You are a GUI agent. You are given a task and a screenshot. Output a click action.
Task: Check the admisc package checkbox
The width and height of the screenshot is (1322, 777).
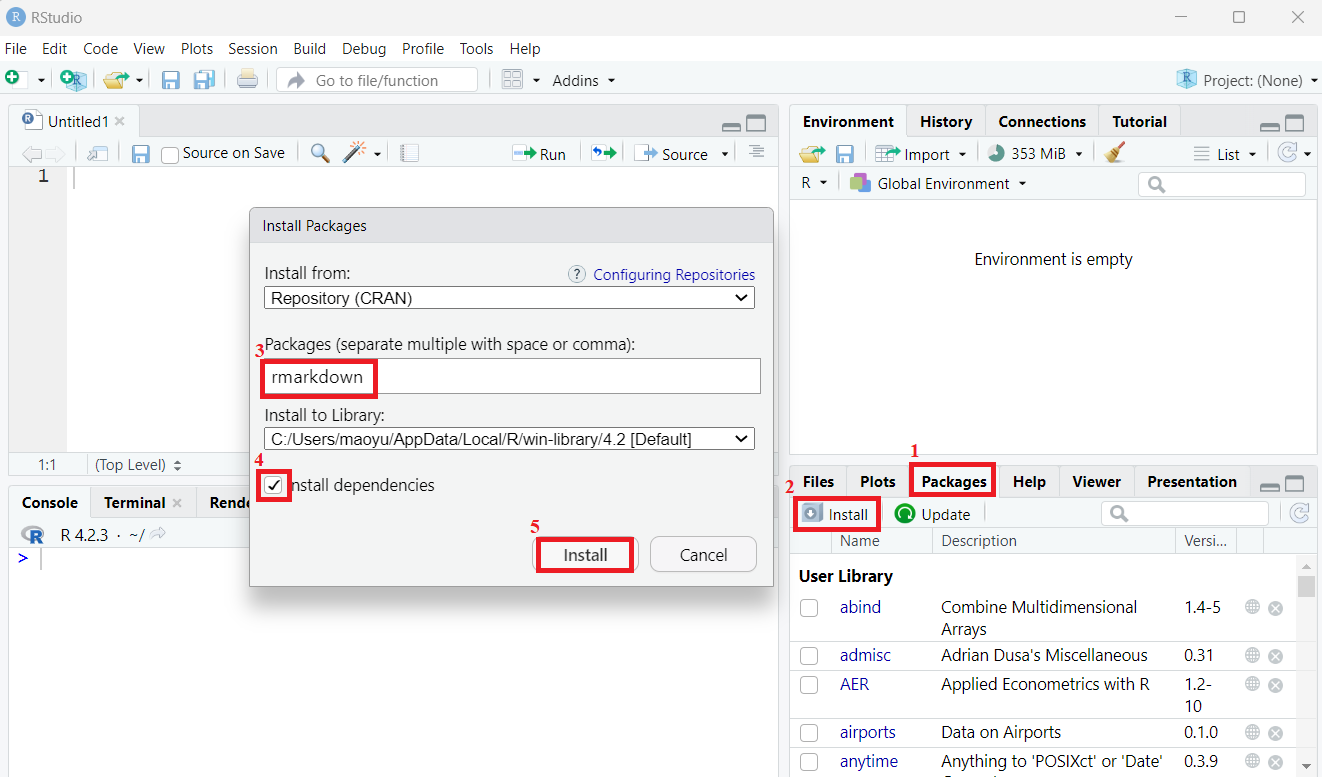tap(809, 656)
